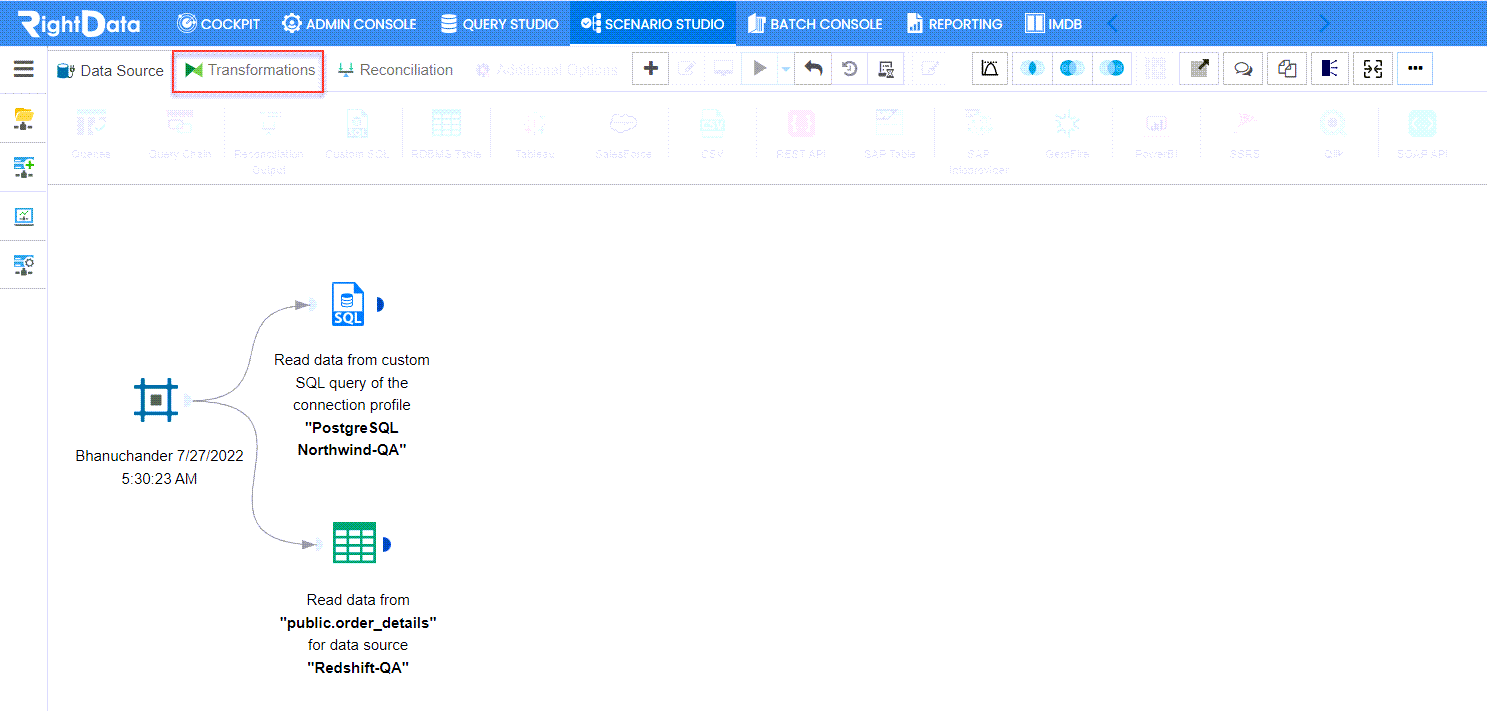The width and height of the screenshot is (1487, 711).
Task: Switch to the IMDB tab
Action: pos(1053,23)
